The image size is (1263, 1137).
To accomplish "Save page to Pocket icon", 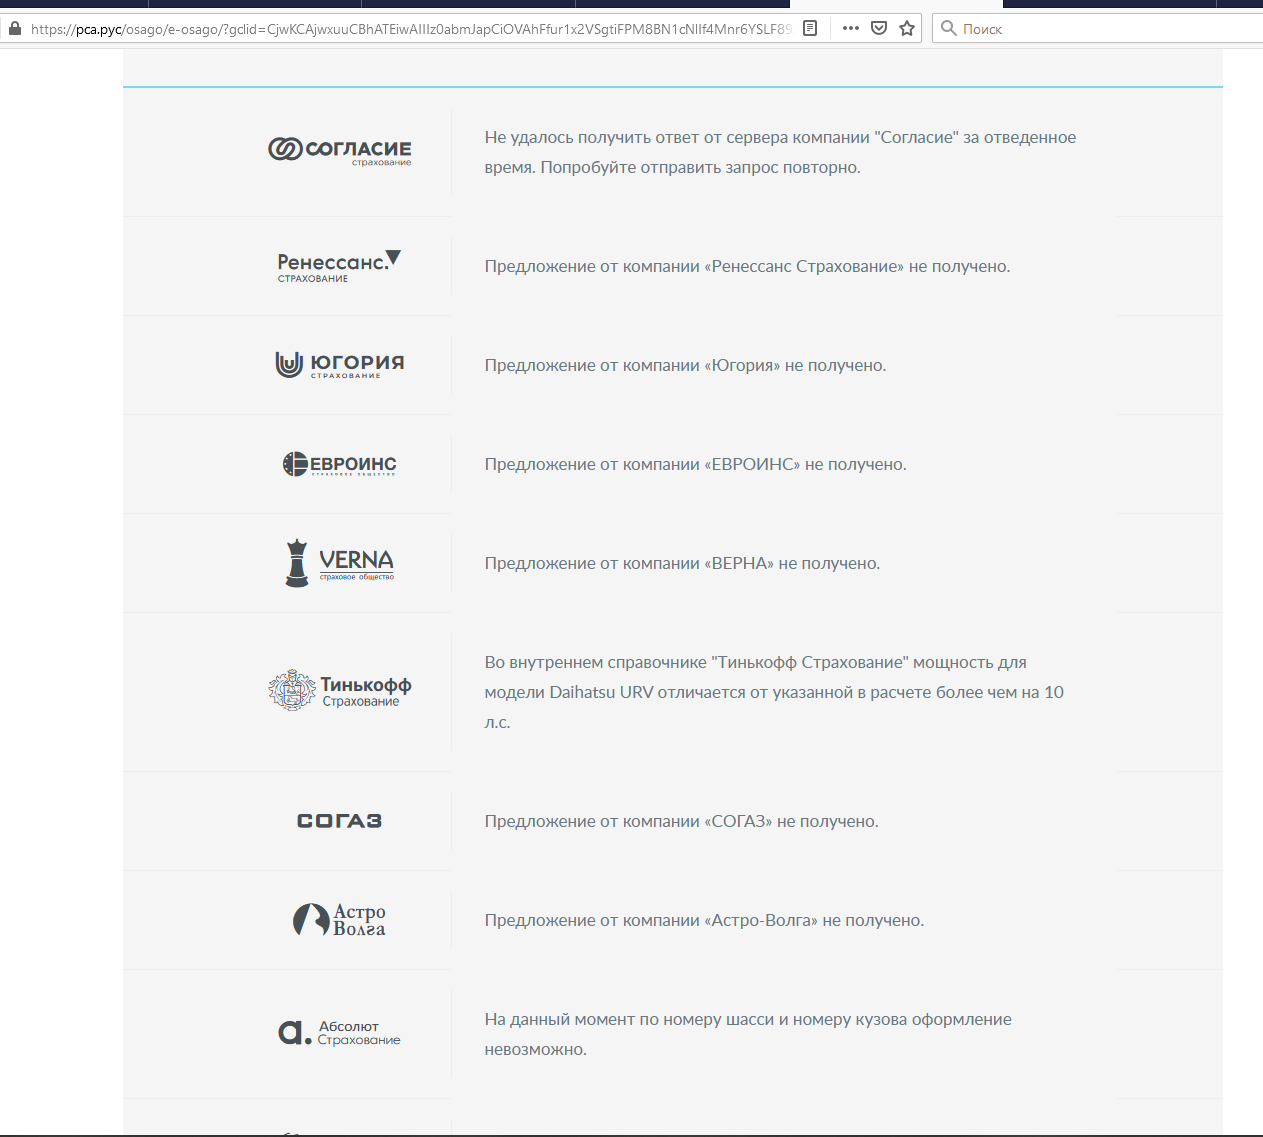I will [x=879, y=28].
